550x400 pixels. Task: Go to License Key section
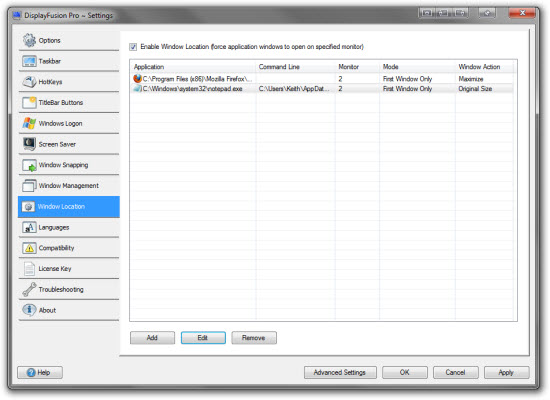(69, 269)
